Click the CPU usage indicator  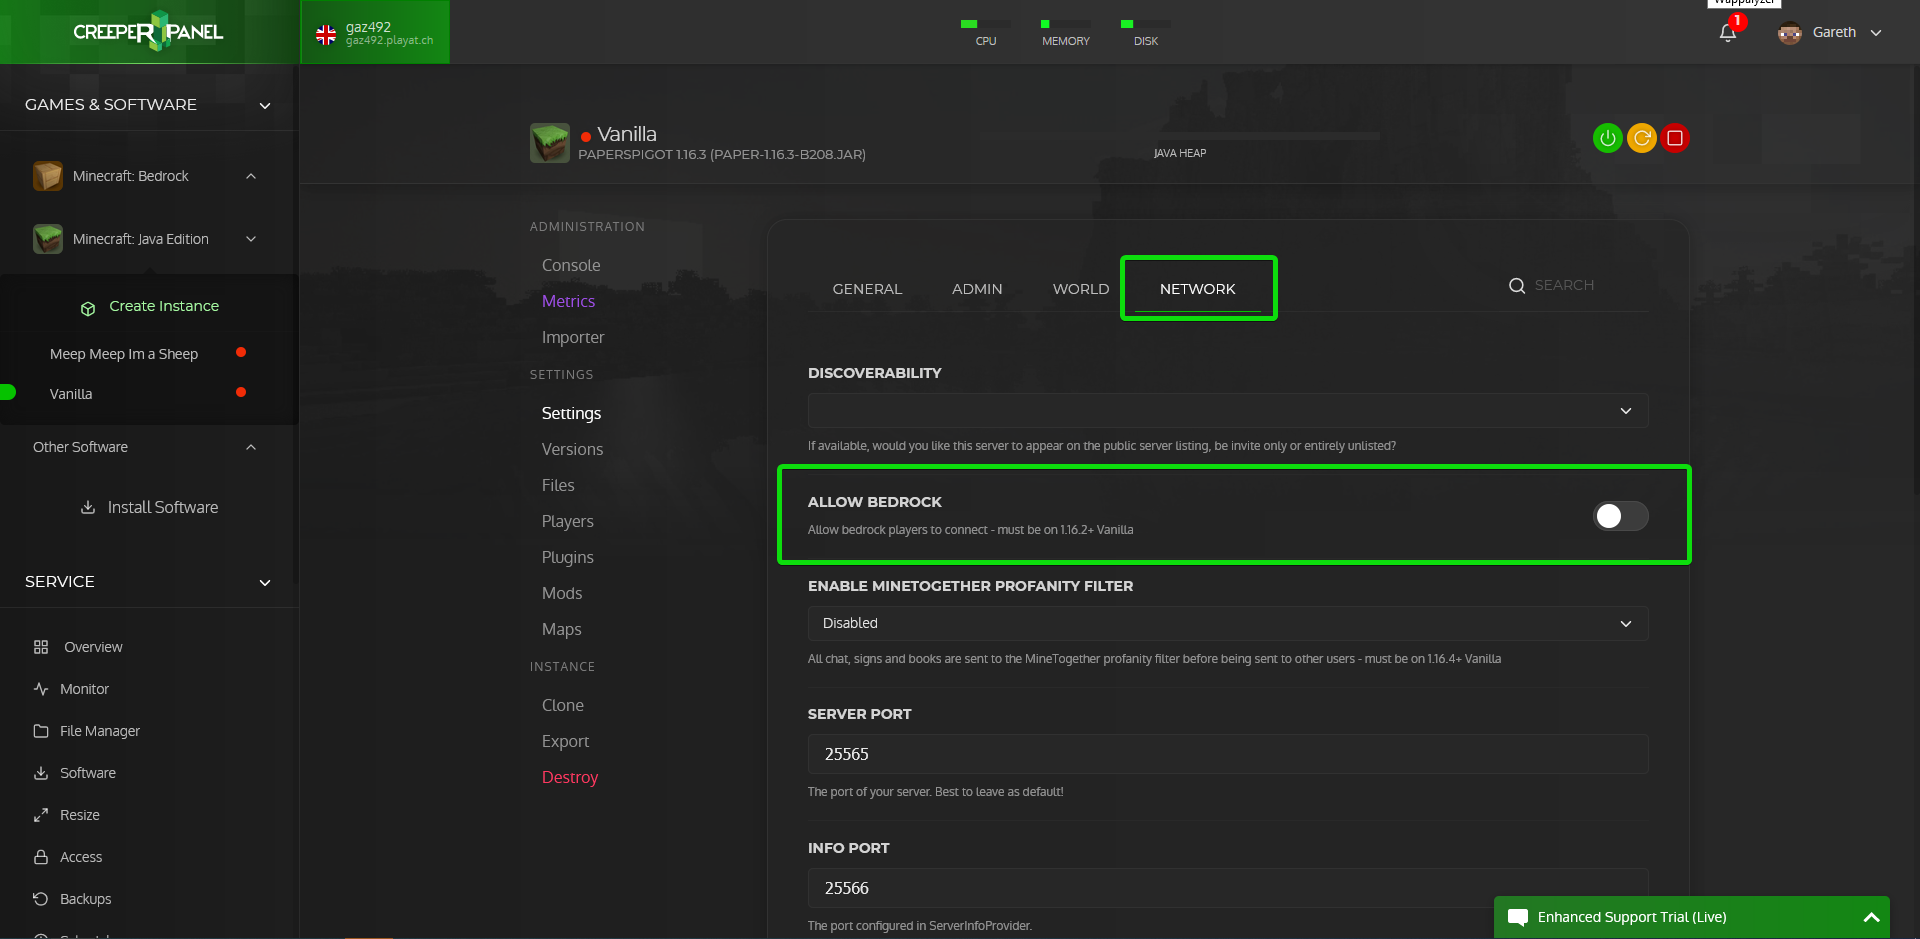coord(986,33)
